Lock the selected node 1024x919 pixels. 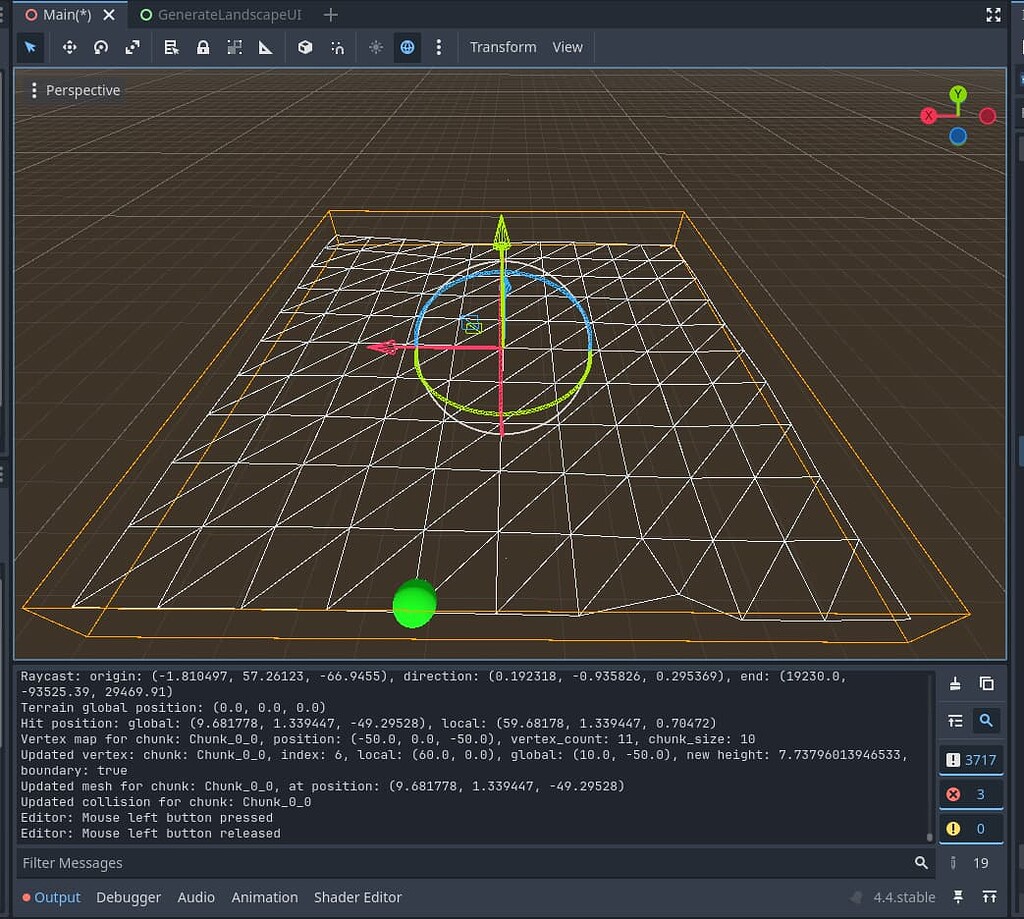point(202,47)
